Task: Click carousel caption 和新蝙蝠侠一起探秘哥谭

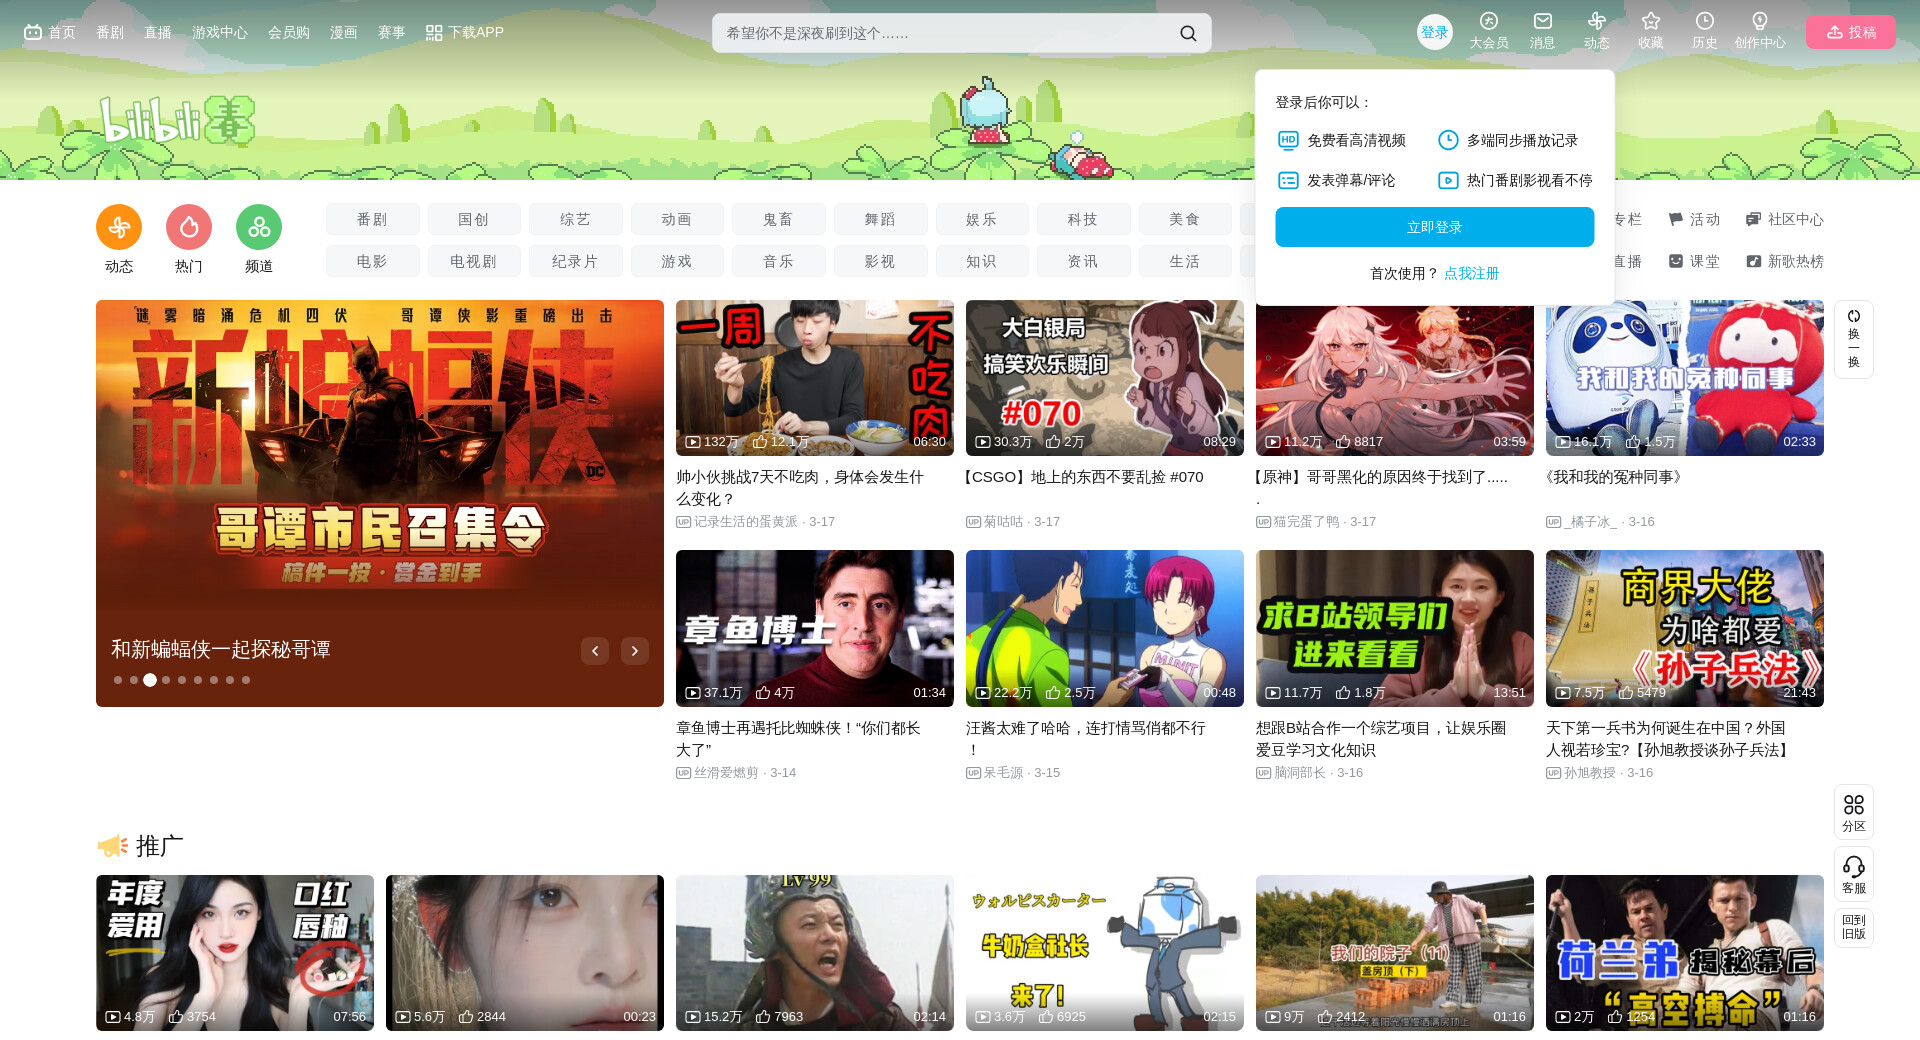Action: (221, 649)
